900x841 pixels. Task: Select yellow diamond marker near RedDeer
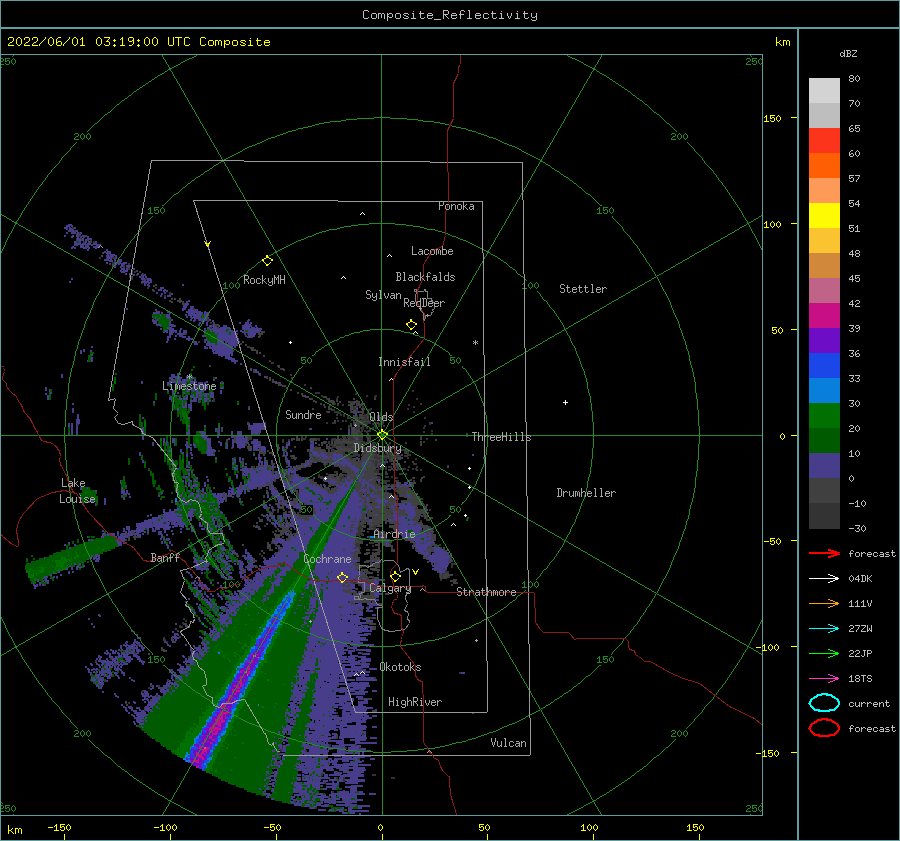tap(411, 324)
